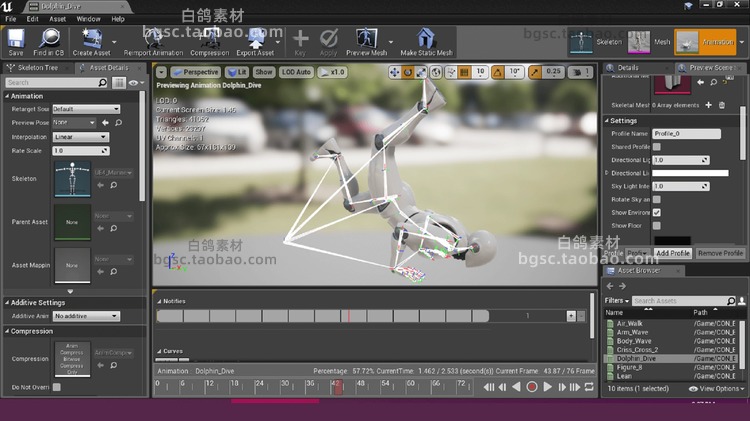Screen dimensions: 750x421
Task: Open the File menu
Action: (x=11, y=19)
